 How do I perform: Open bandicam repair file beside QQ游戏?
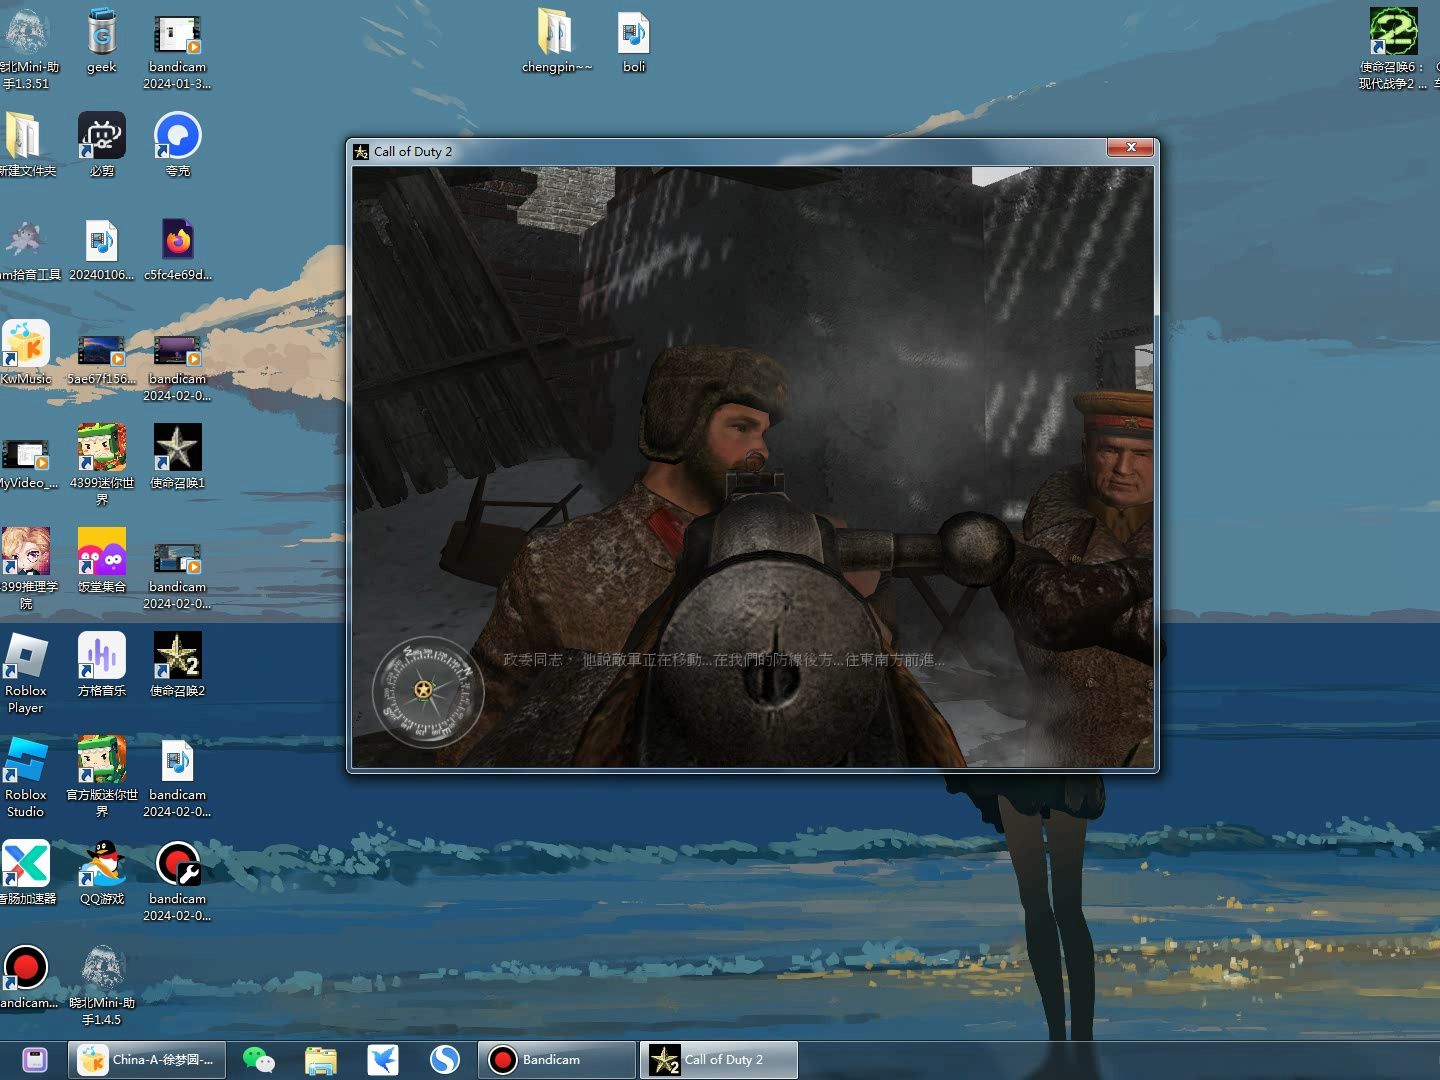(178, 882)
